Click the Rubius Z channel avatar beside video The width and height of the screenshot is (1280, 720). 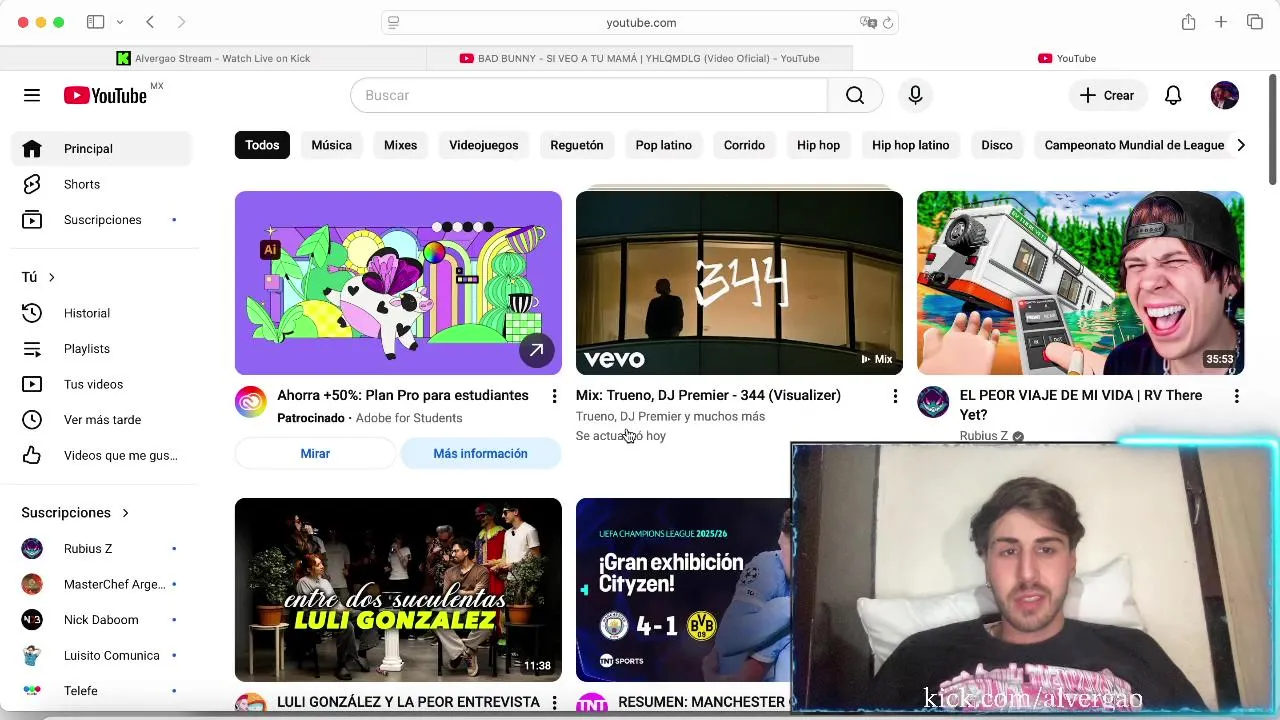click(x=933, y=402)
